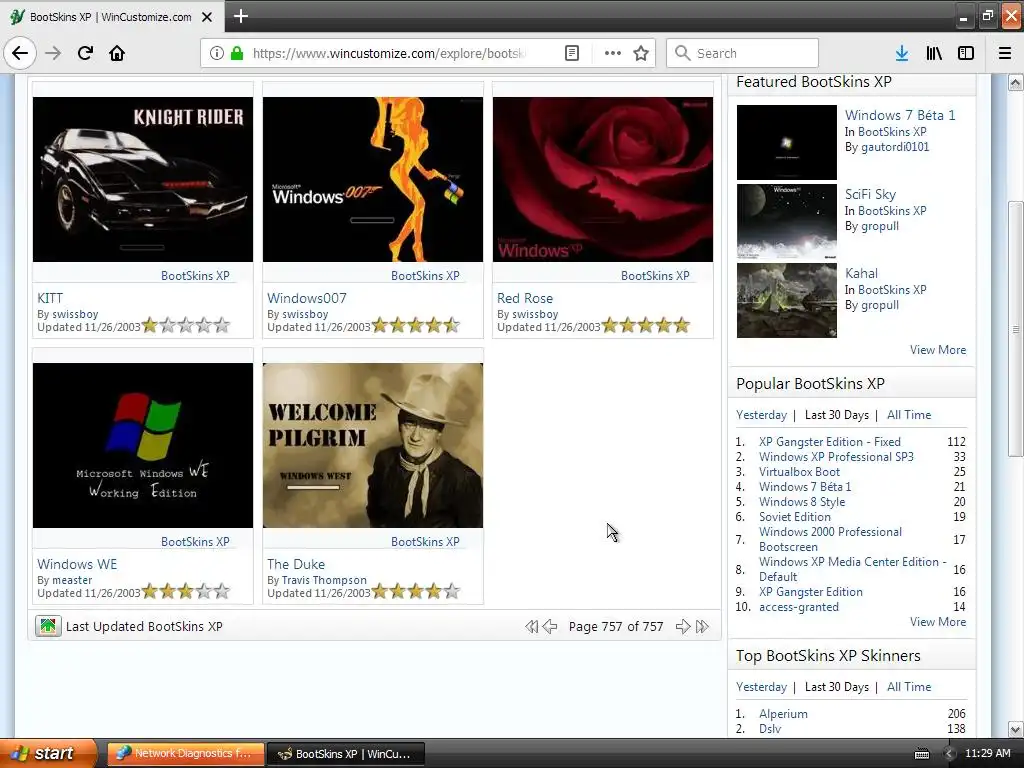Click the Windows WE star rating
This screenshot has width=1024, height=768.
coord(186,591)
